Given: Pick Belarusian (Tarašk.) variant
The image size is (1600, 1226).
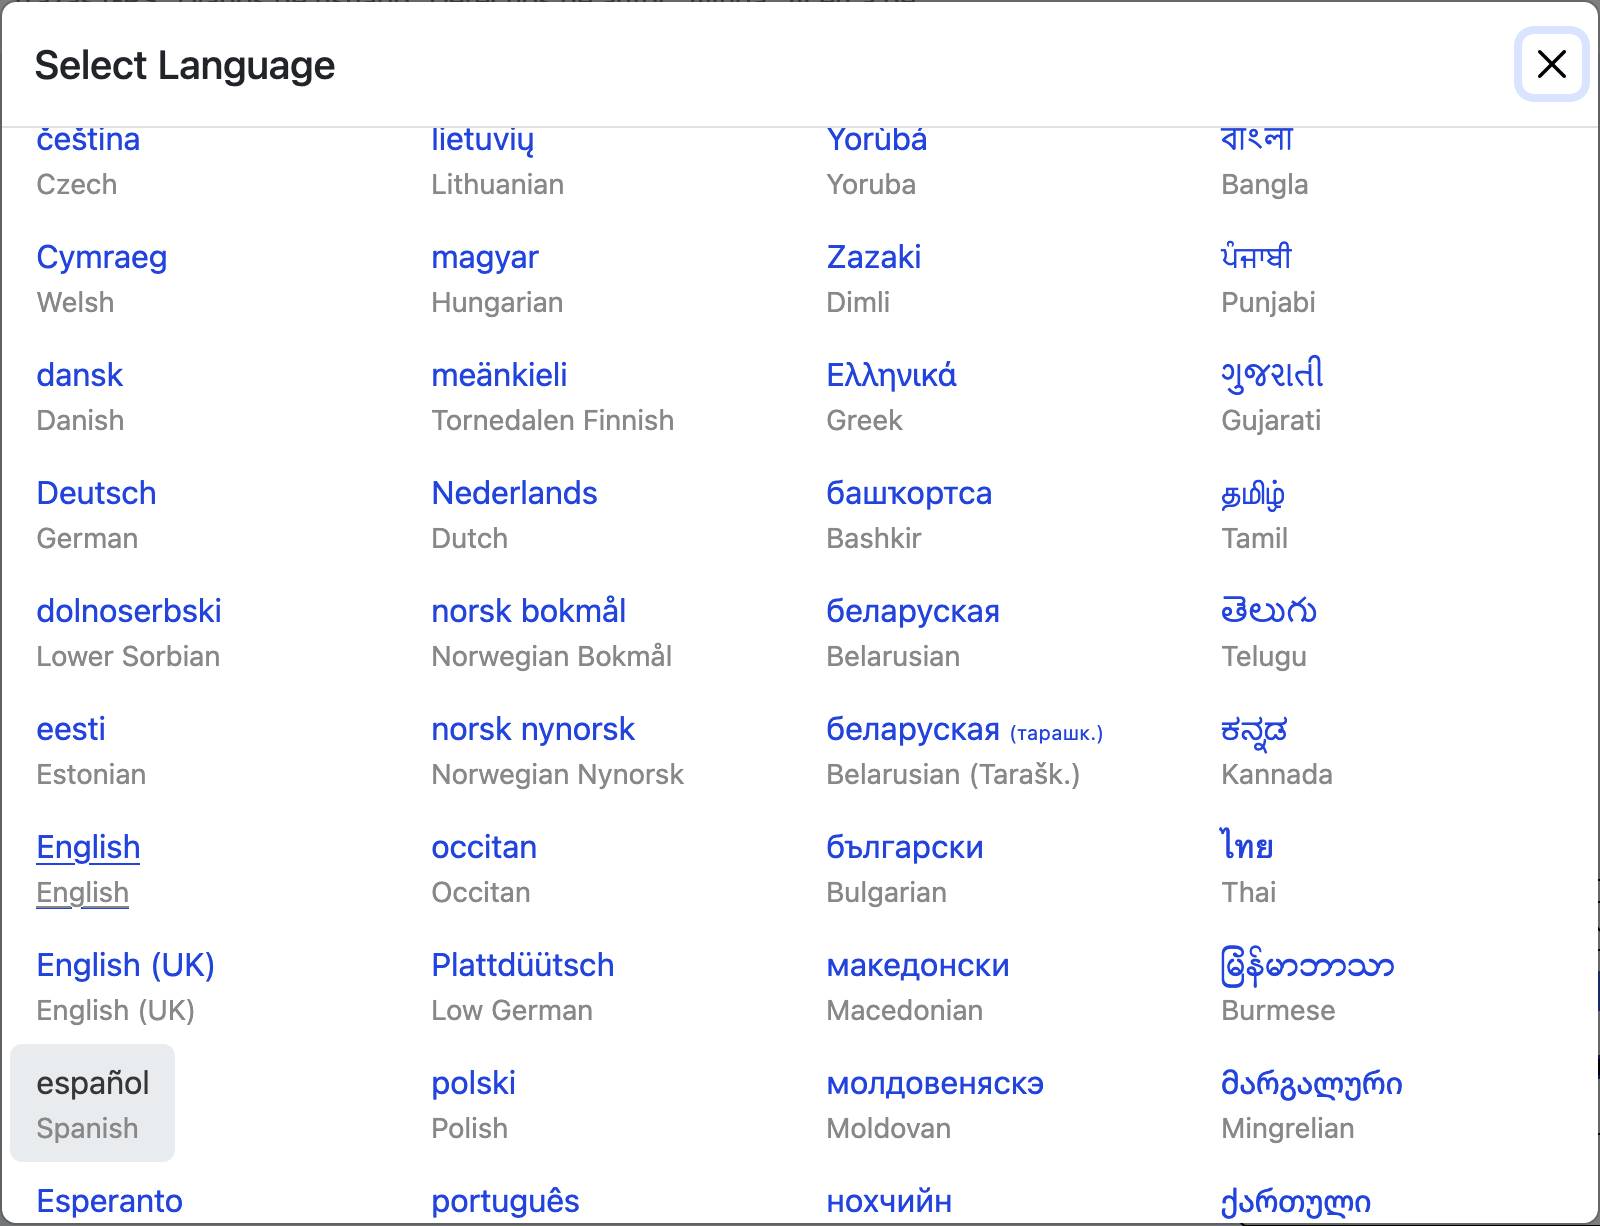Looking at the screenshot, I should pyautogui.click(x=963, y=731).
